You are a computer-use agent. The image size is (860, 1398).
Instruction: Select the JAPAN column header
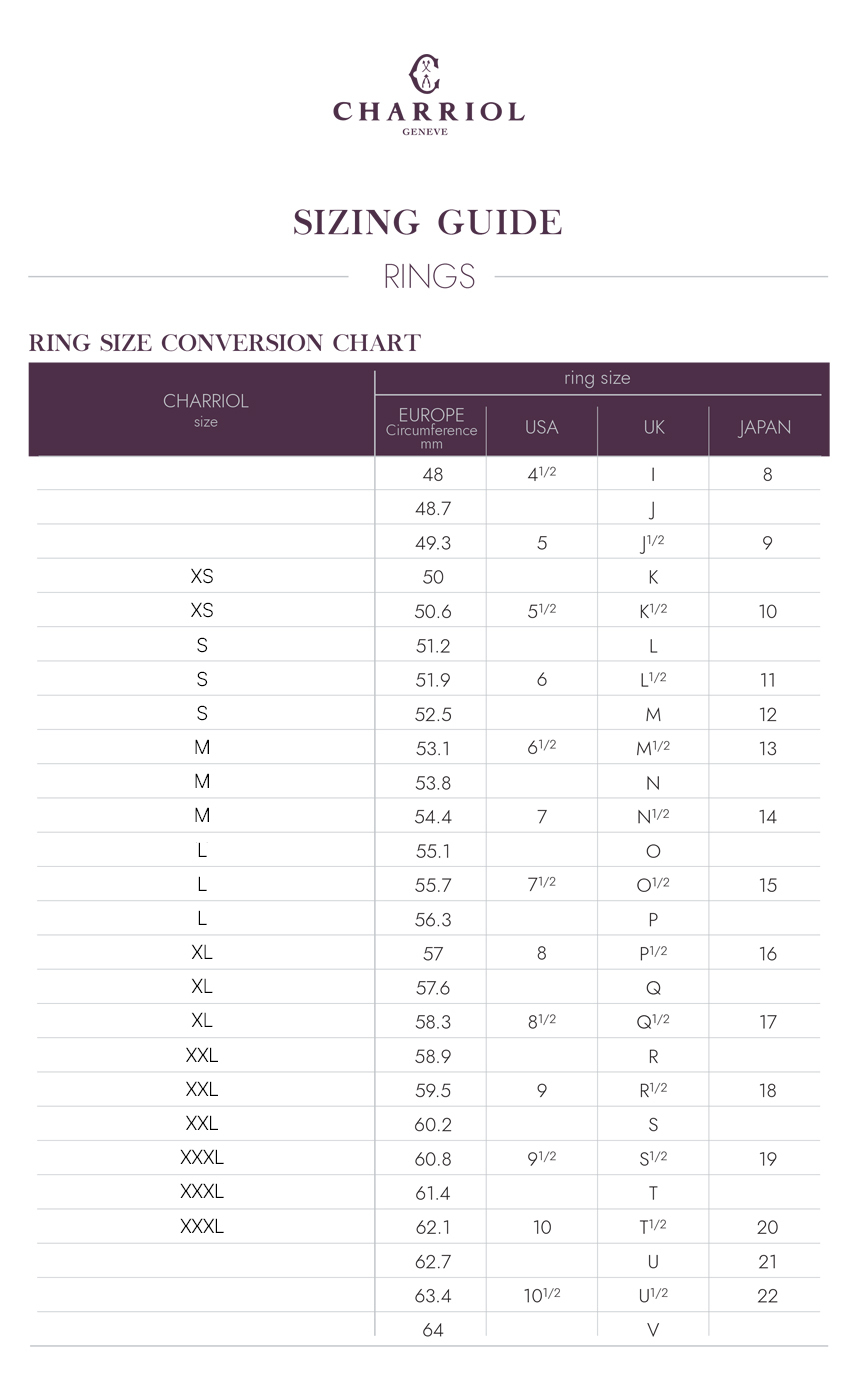[765, 427]
